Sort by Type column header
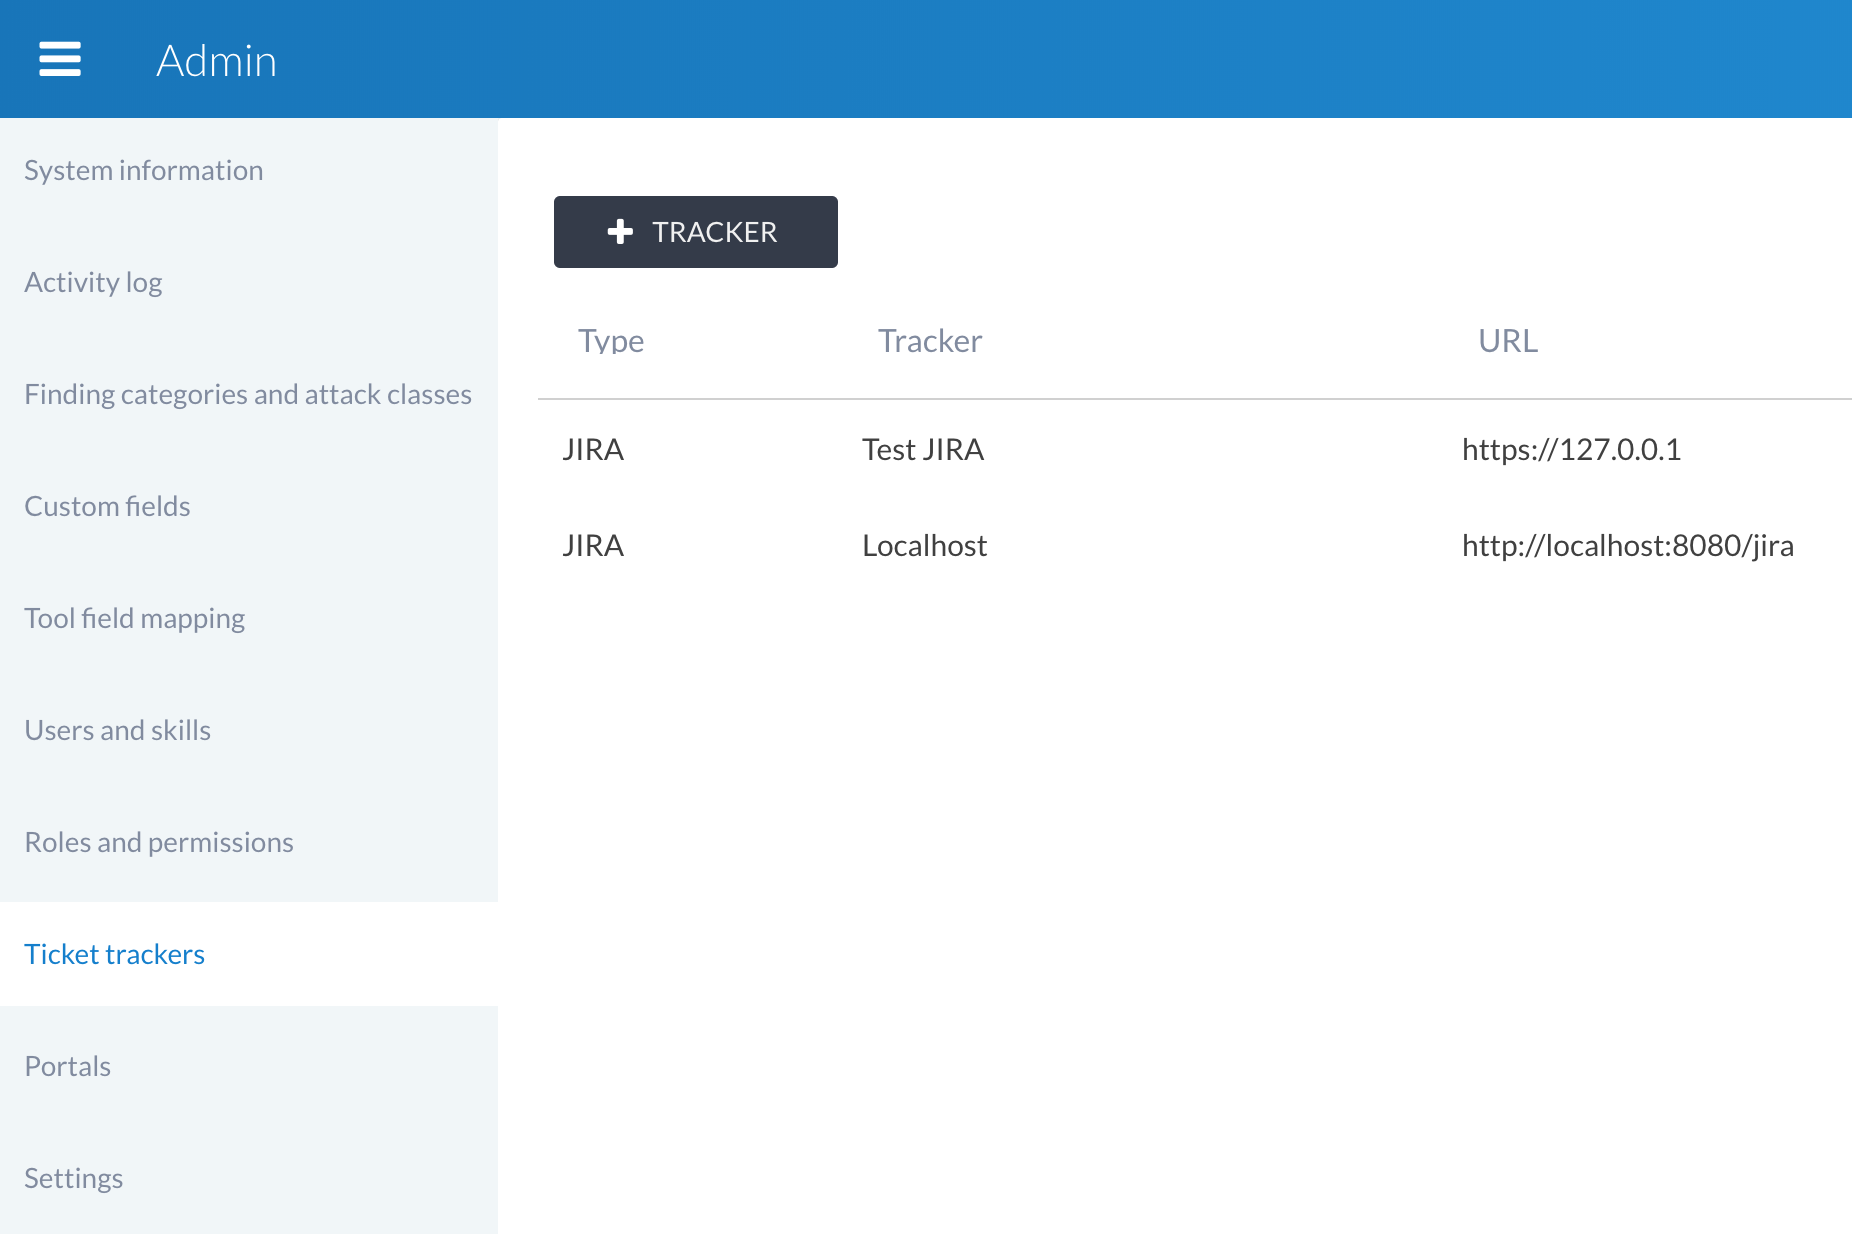1852x1234 pixels. (611, 341)
